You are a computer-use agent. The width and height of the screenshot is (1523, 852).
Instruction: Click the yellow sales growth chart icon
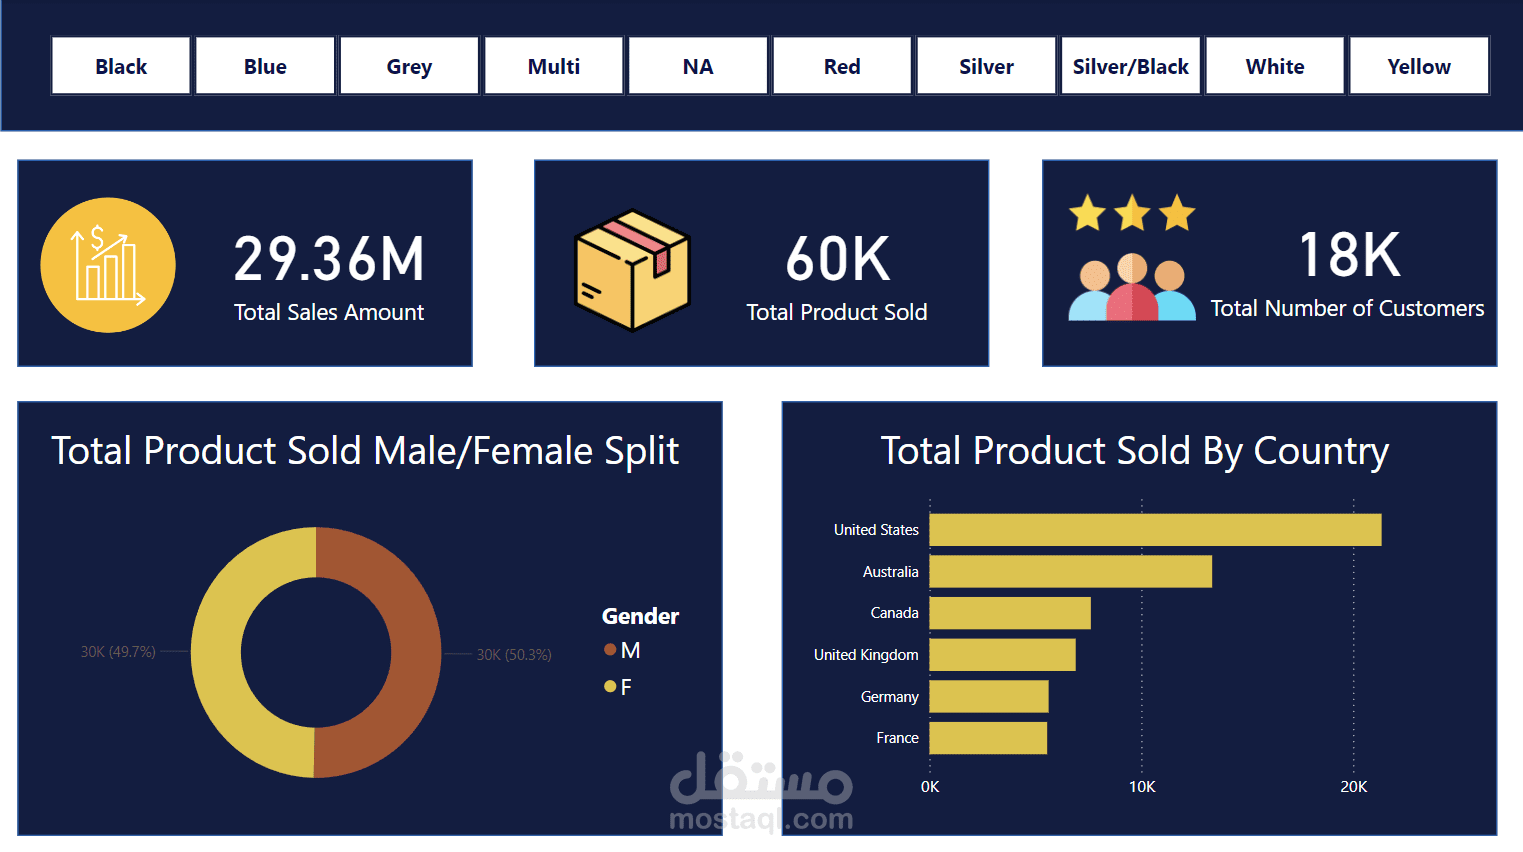107,264
